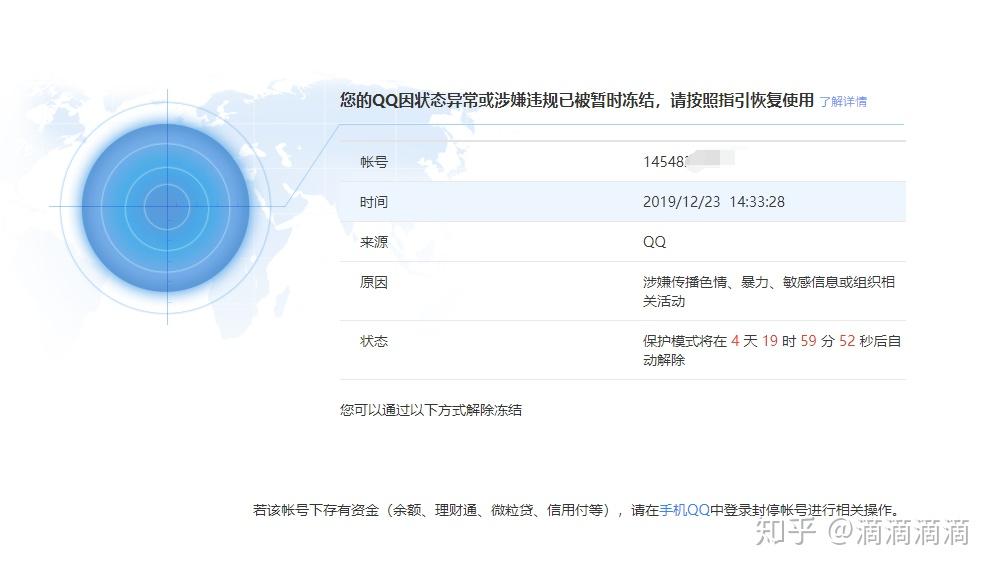
Task: Click the countdown text 保护模式将在 4 天
Action: click(700, 341)
